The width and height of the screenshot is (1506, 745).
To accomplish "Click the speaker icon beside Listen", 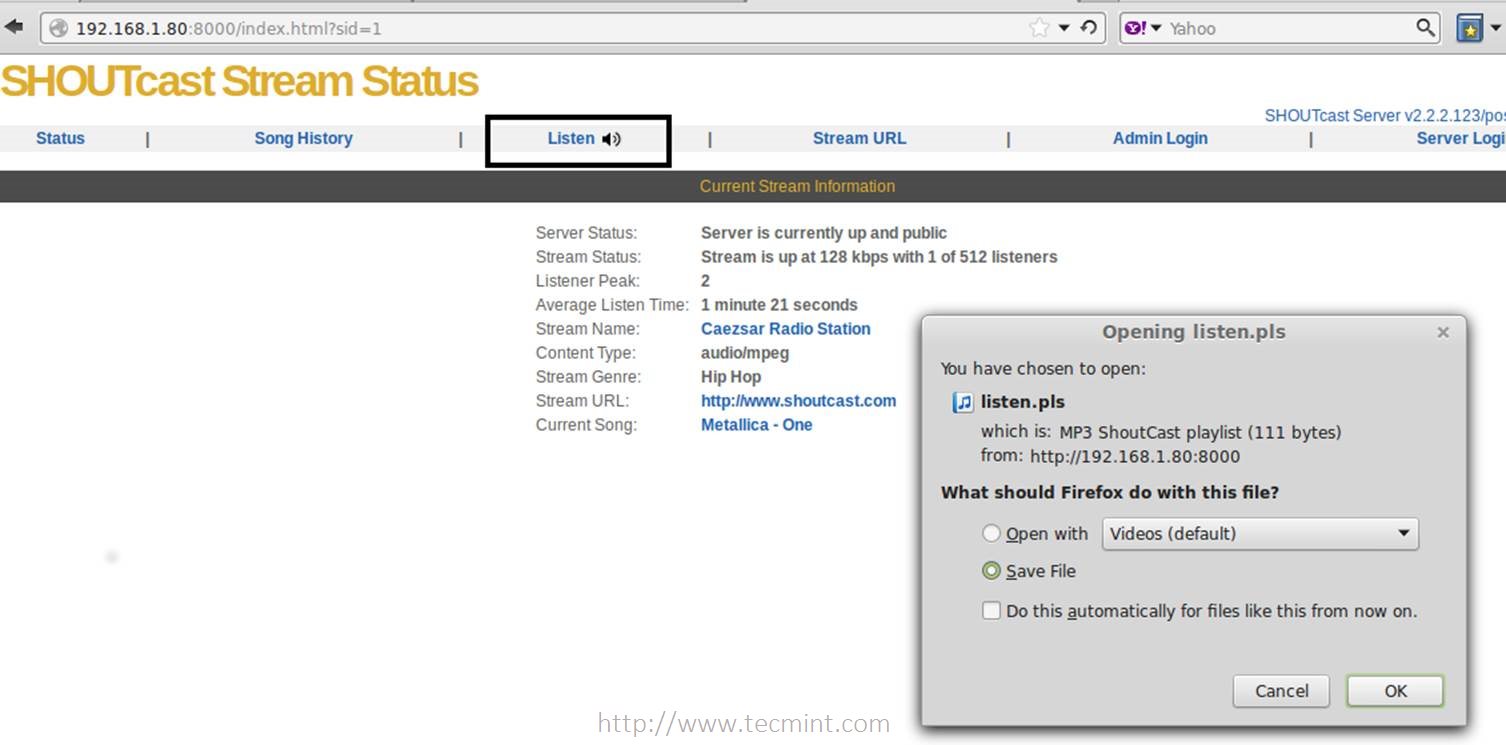I will tap(611, 139).
